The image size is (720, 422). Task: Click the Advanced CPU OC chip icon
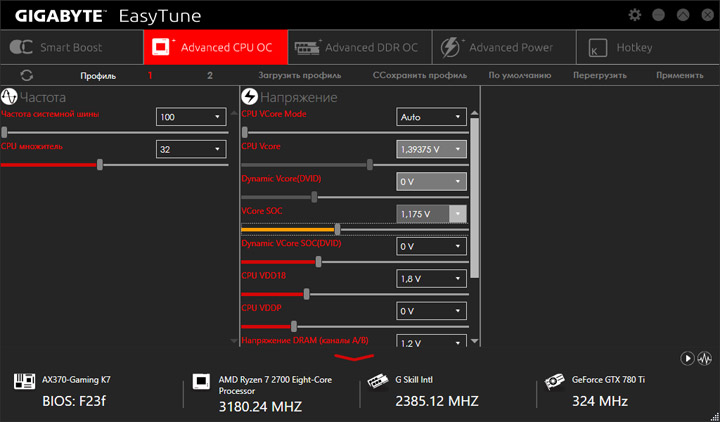163,47
